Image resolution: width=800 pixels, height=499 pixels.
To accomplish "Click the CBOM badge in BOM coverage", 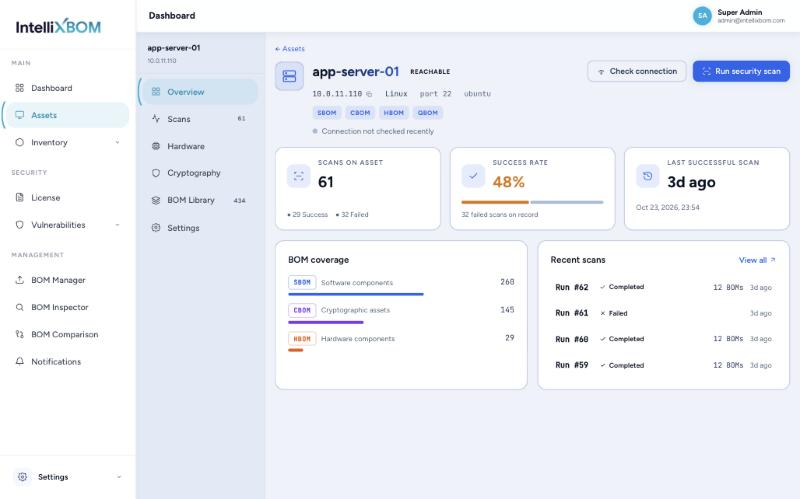I will click(302, 310).
